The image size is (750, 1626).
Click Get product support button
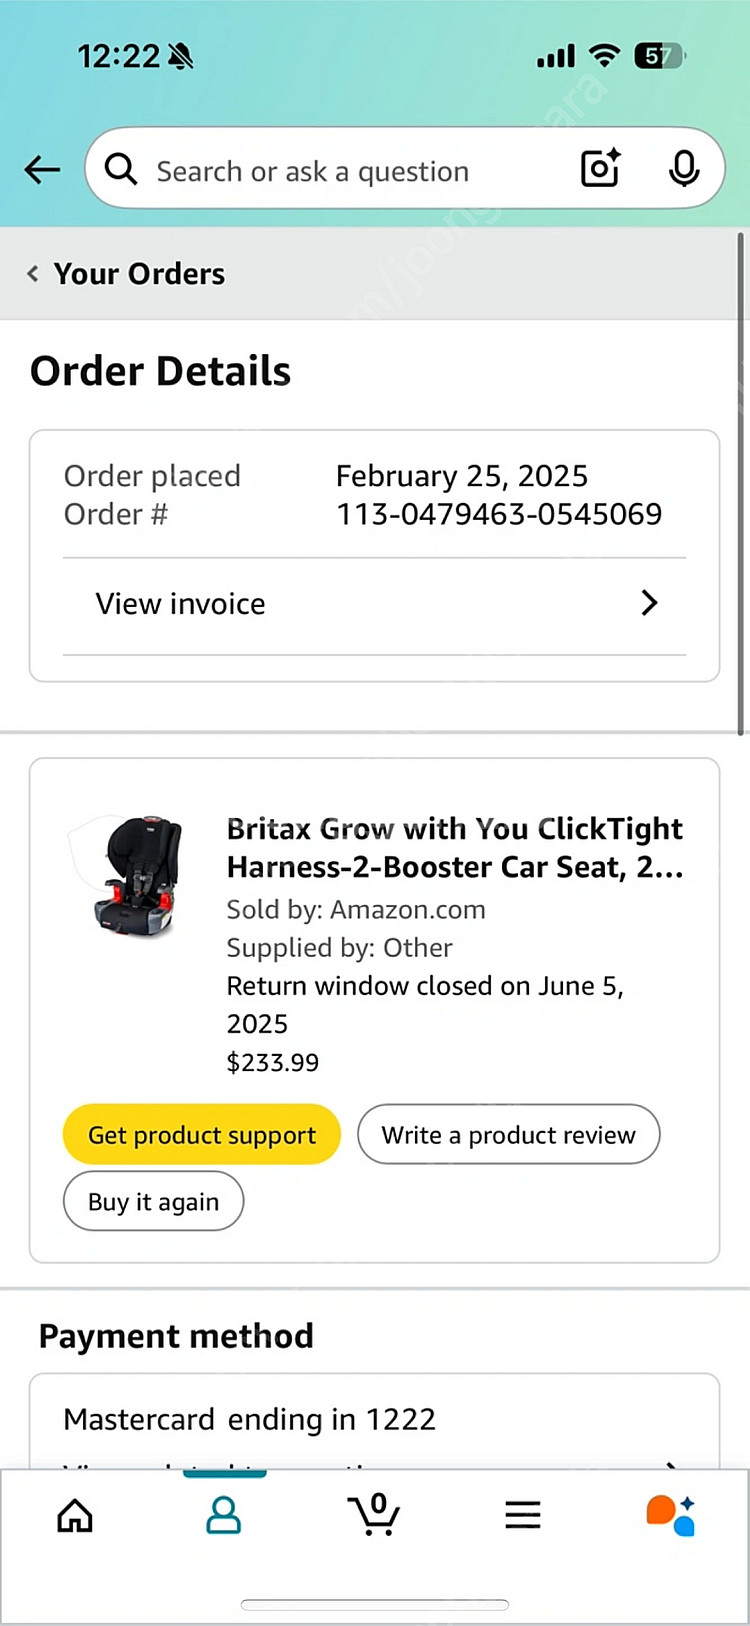pos(202,1135)
